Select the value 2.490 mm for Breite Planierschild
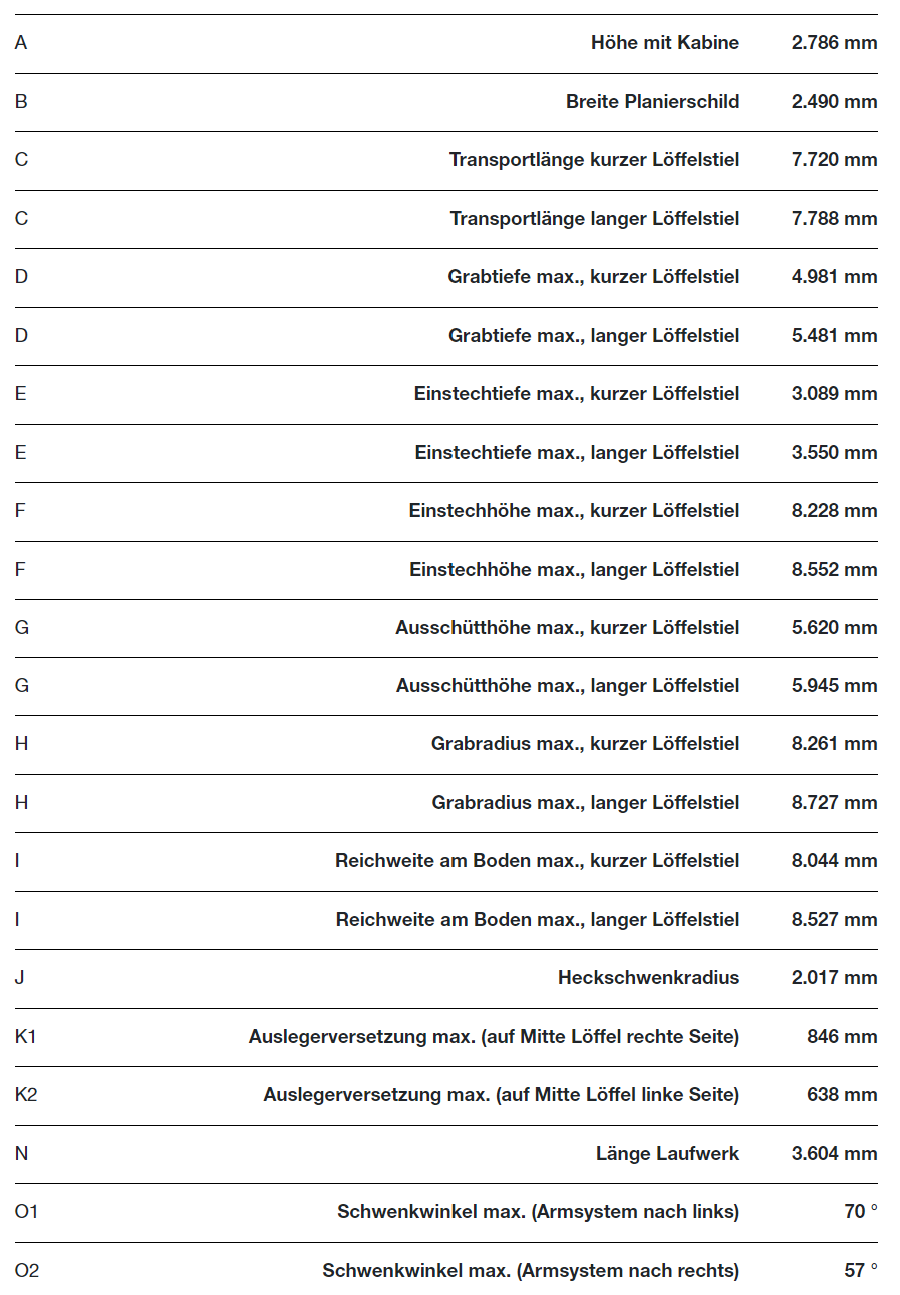900x1295 pixels. click(835, 101)
